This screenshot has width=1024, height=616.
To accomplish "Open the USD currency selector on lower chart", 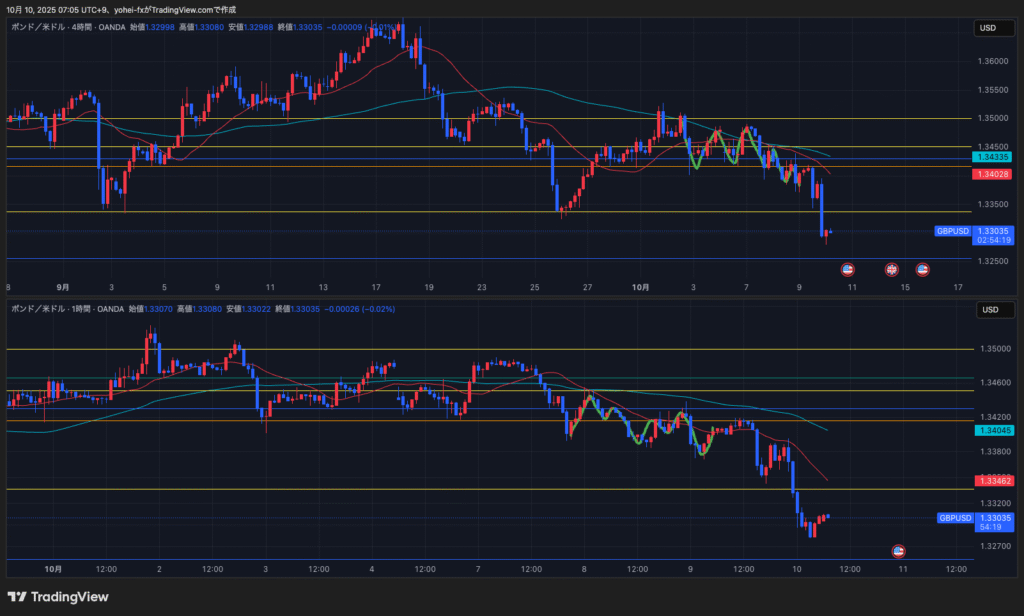I will 989,310.
